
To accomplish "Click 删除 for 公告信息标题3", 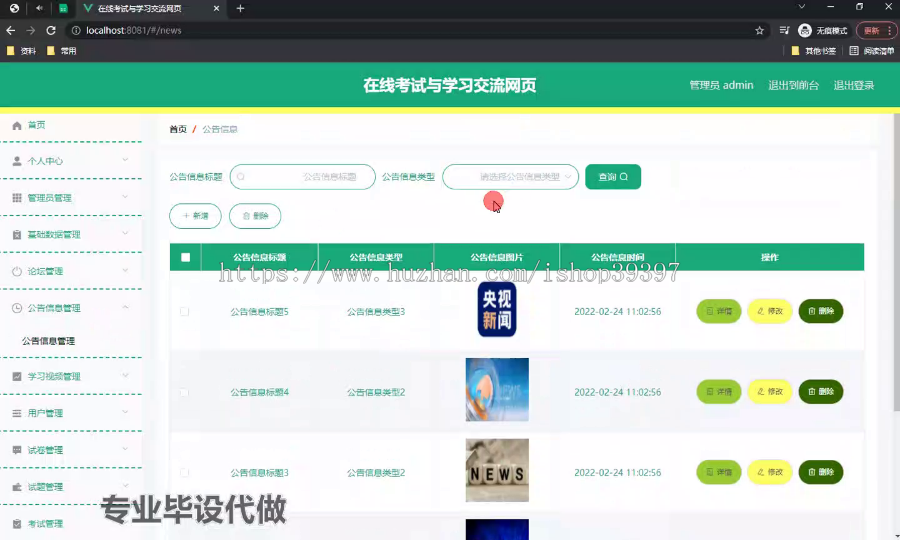I will click(821, 472).
